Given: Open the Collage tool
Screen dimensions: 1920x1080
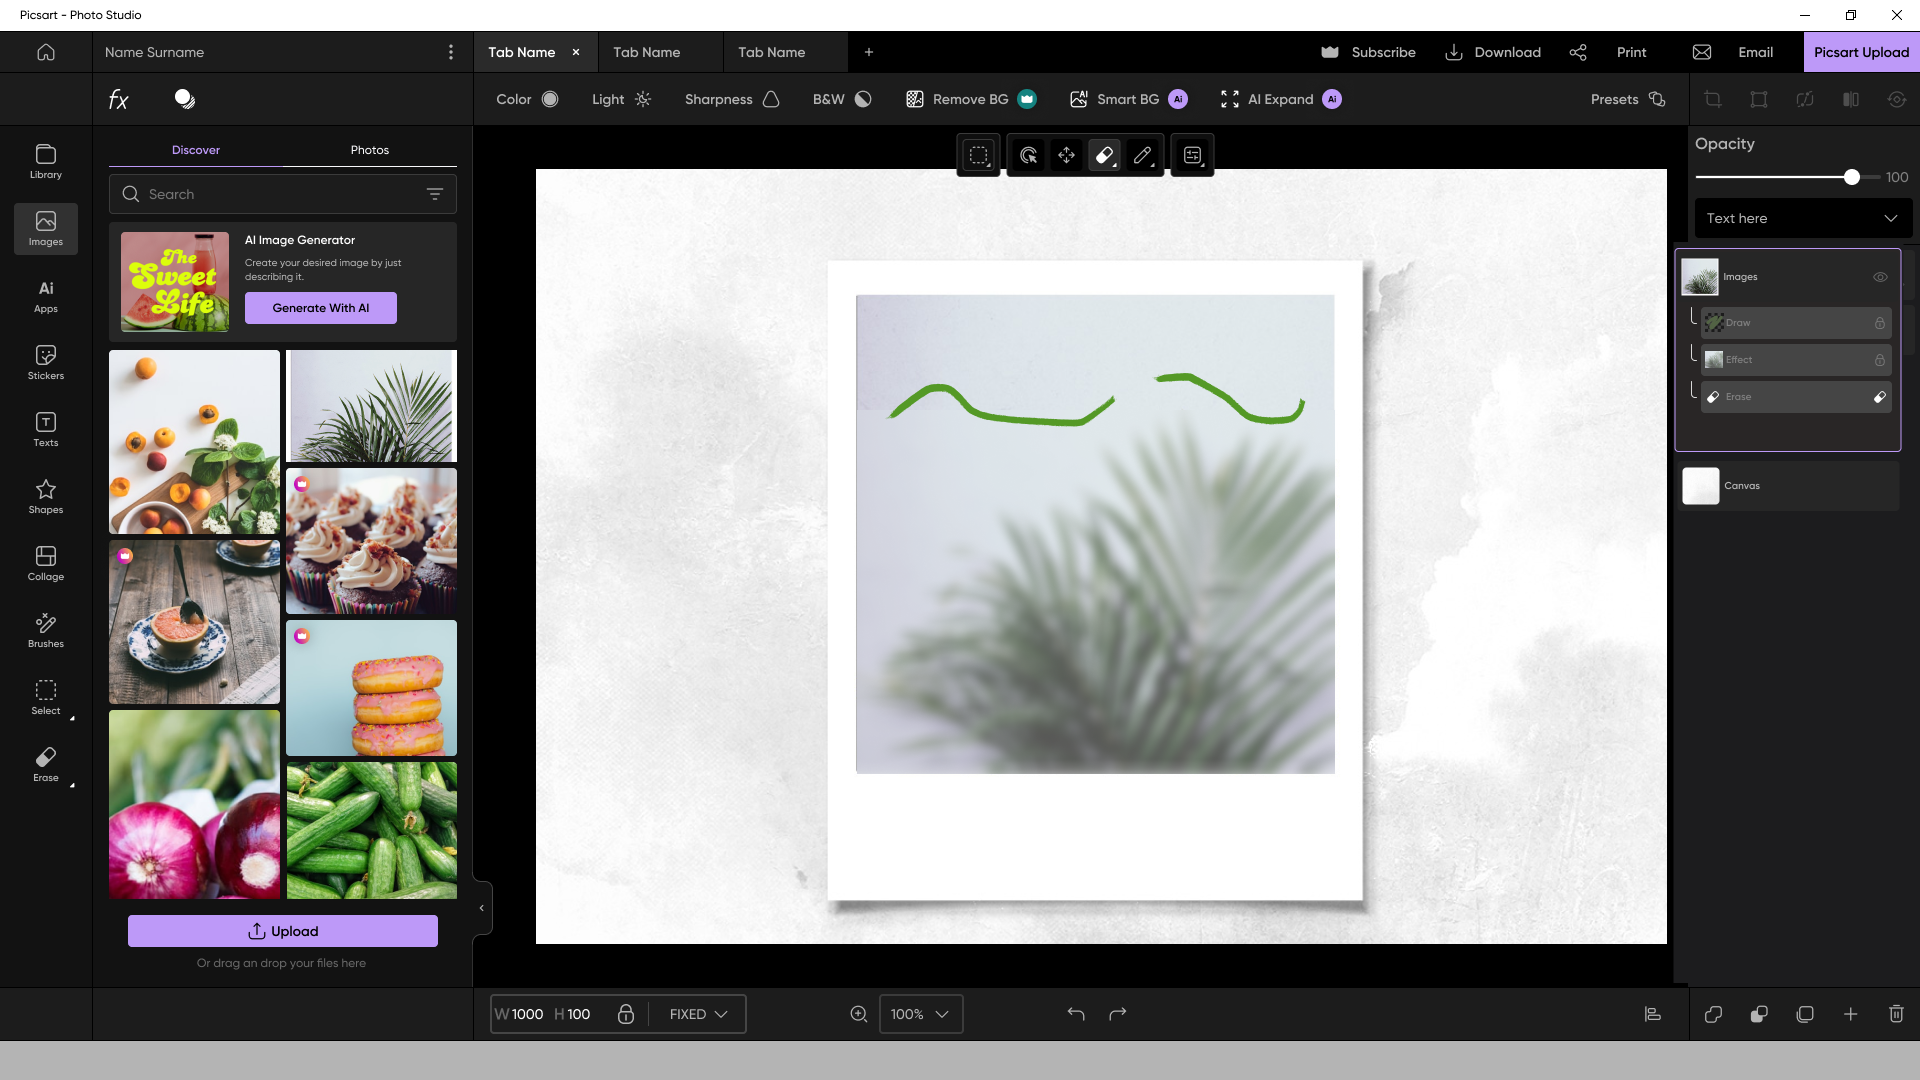Looking at the screenshot, I should (46, 564).
